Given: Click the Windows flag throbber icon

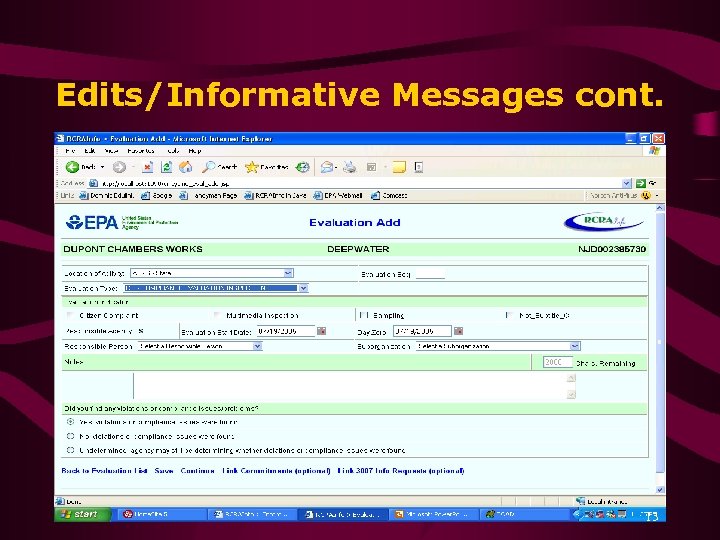Looking at the screenshot, I should point(655,151).
